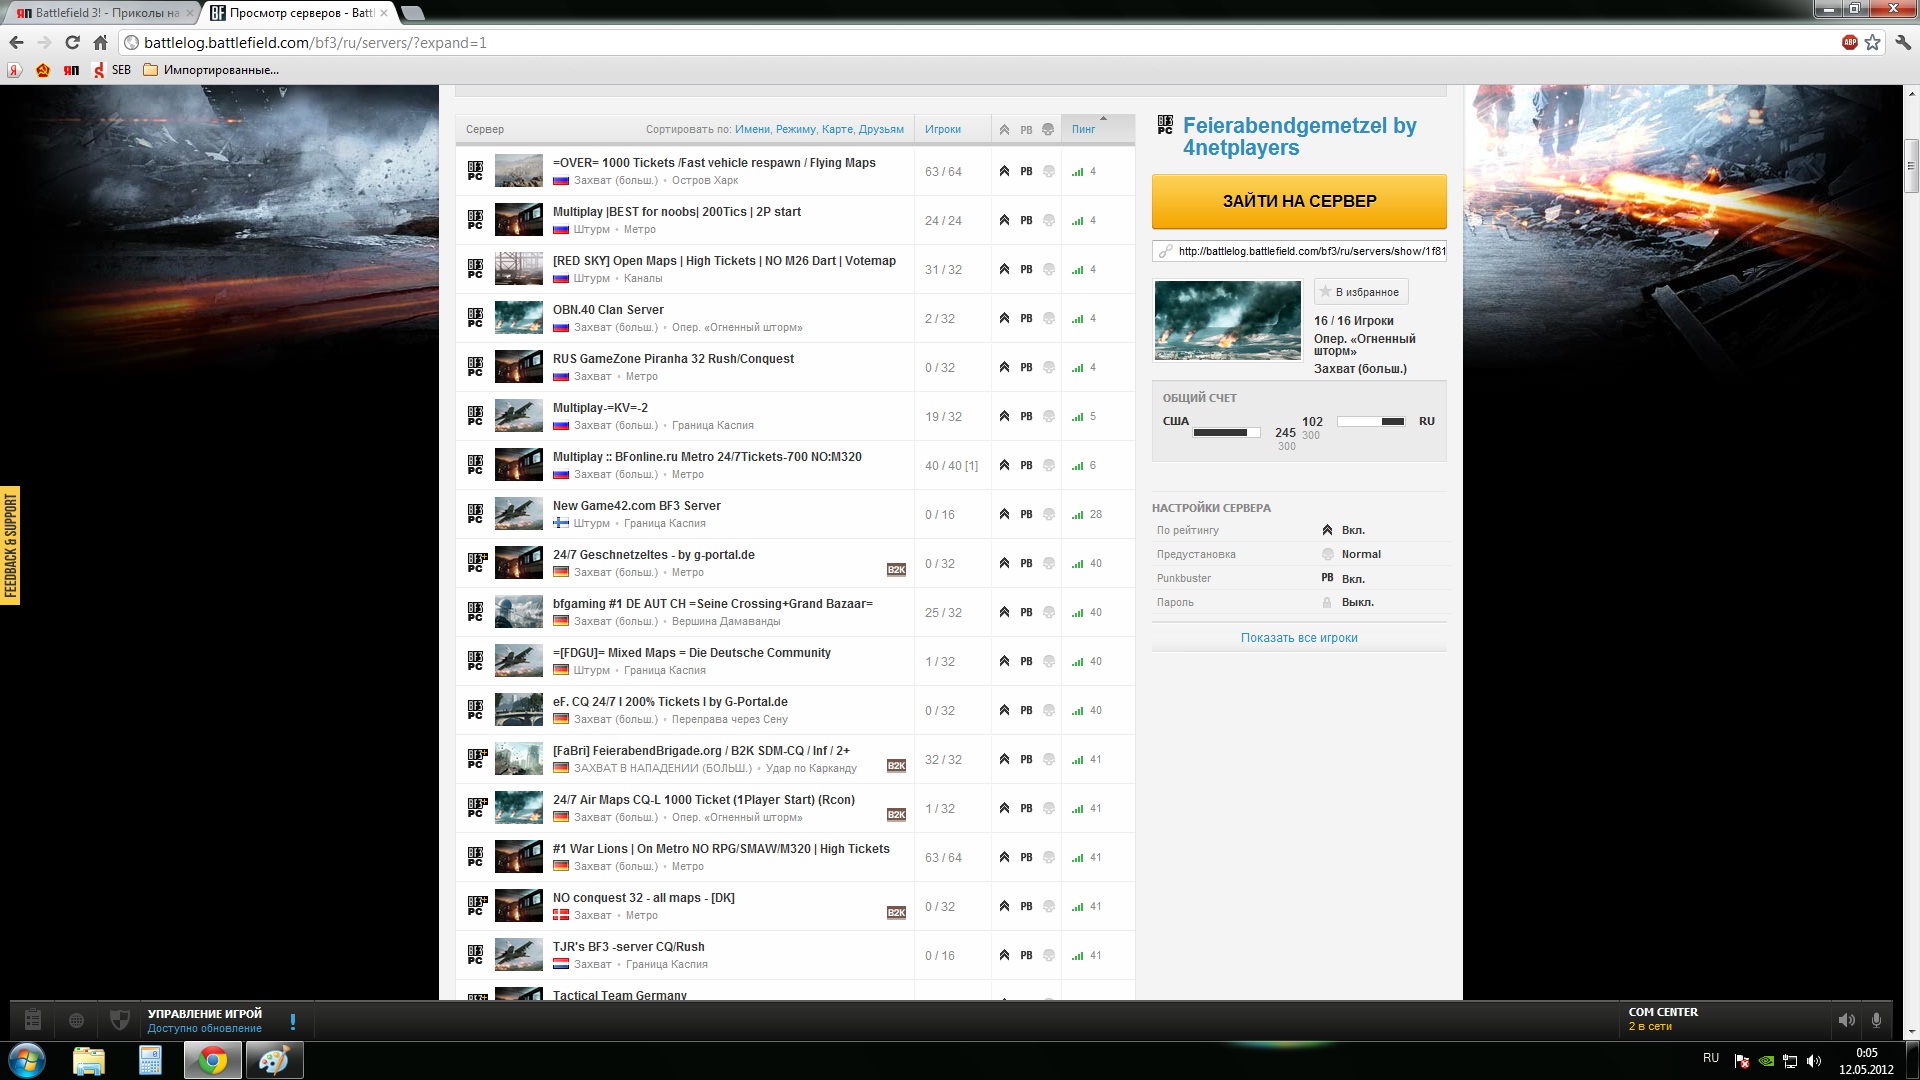Open the Adblock Plus extension icon

click(1850, 42)
